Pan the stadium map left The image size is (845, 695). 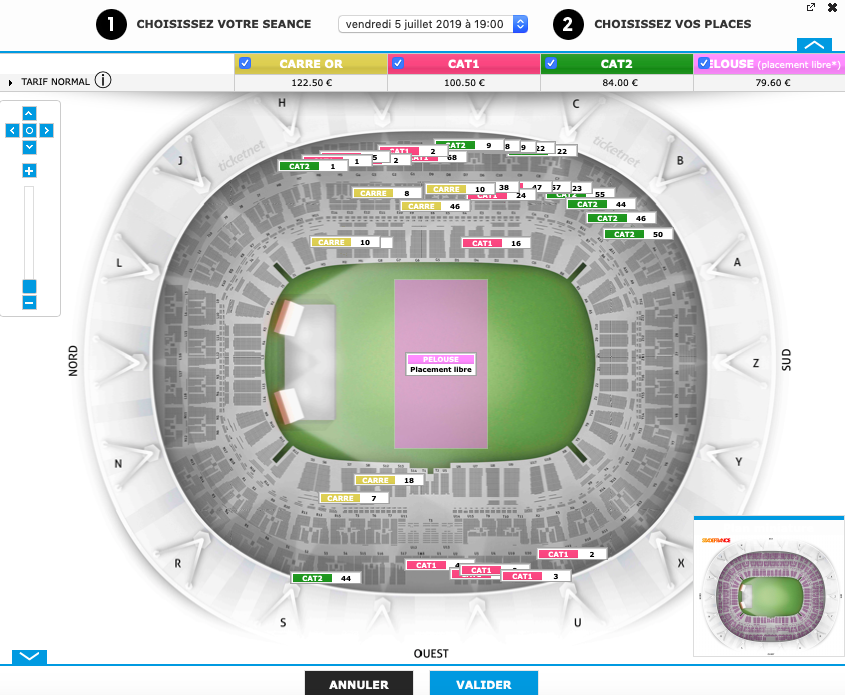point(11,130)
